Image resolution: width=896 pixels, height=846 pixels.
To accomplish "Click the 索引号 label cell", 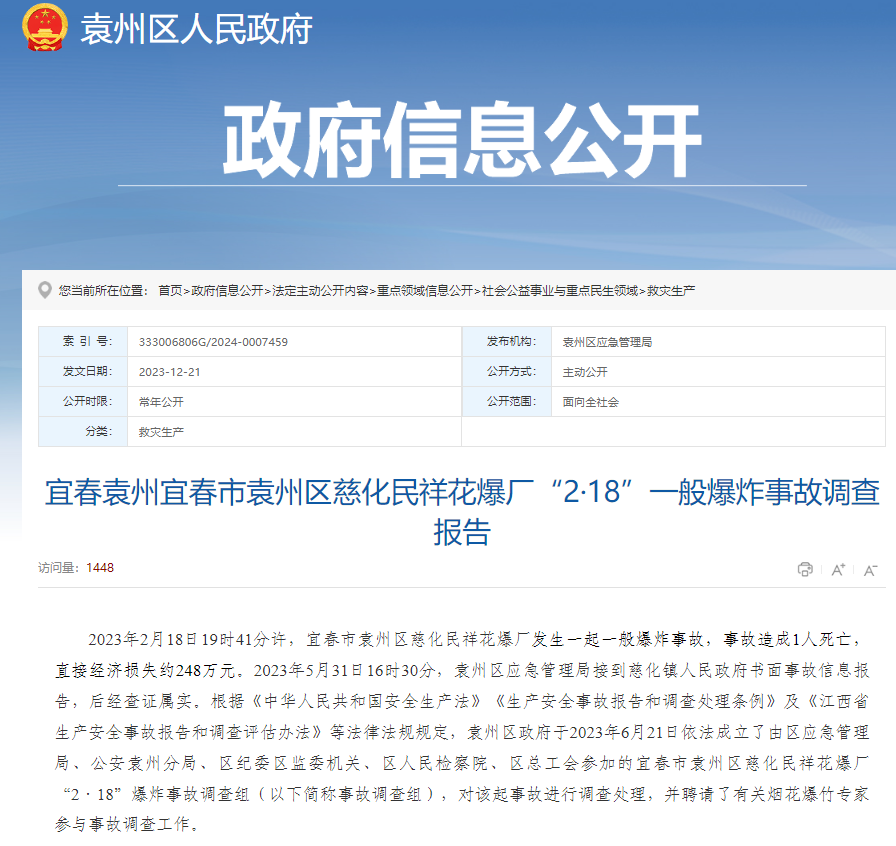I will (83, 342).
